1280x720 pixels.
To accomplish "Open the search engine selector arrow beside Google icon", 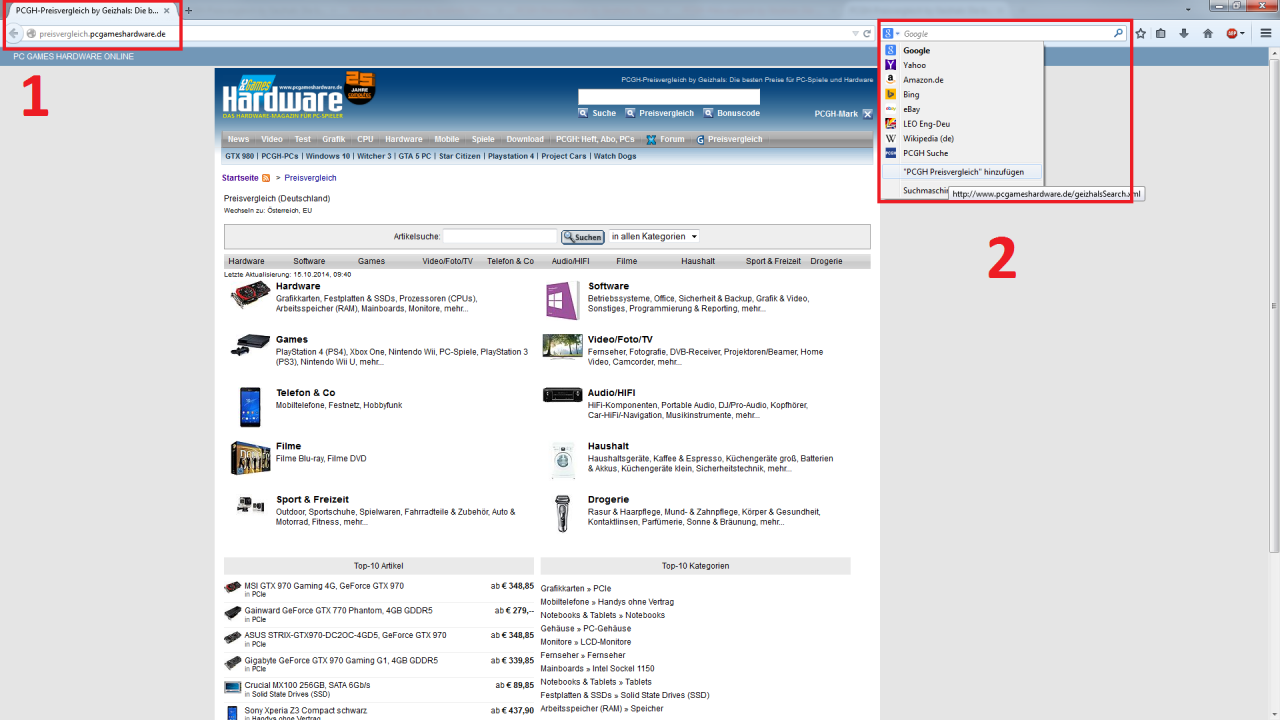I will click(x=898, y=34).
